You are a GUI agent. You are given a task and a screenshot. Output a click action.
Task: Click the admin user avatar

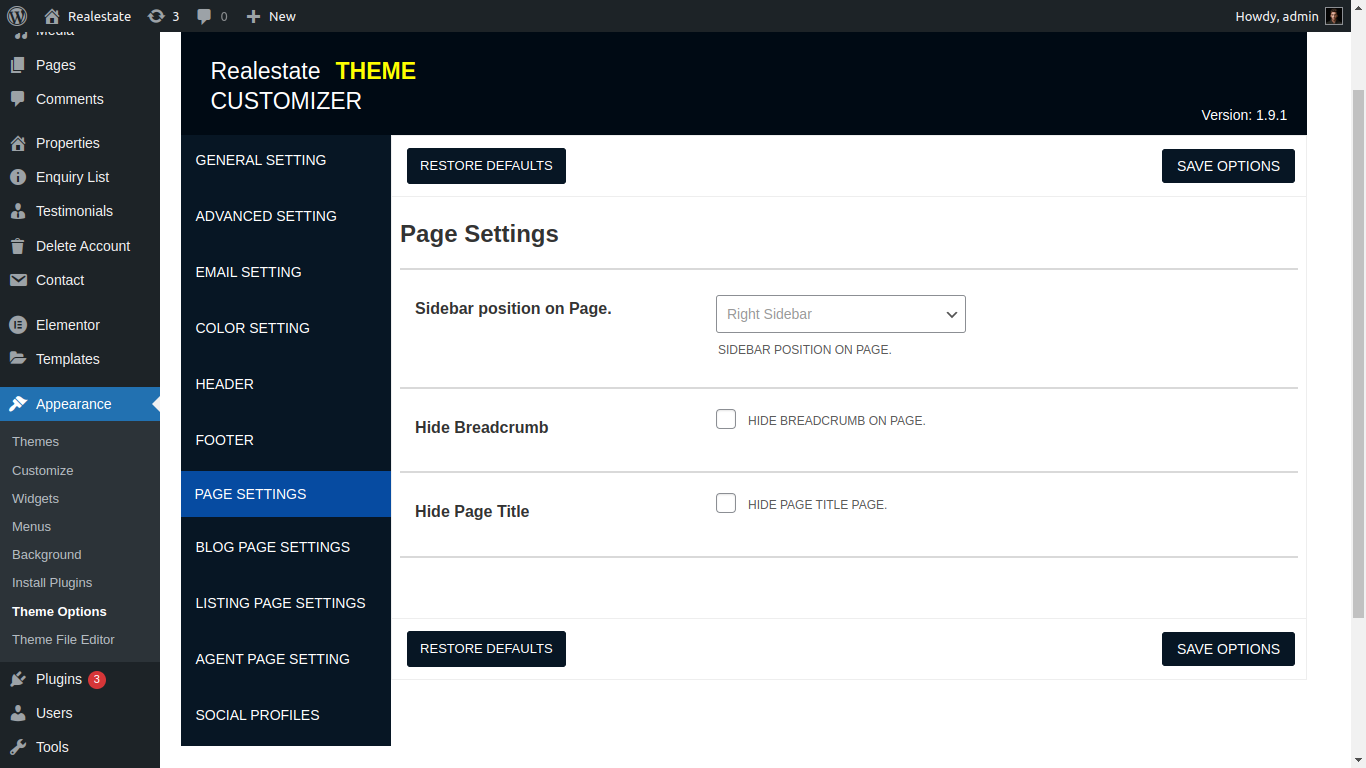[x=1334, y=16]
